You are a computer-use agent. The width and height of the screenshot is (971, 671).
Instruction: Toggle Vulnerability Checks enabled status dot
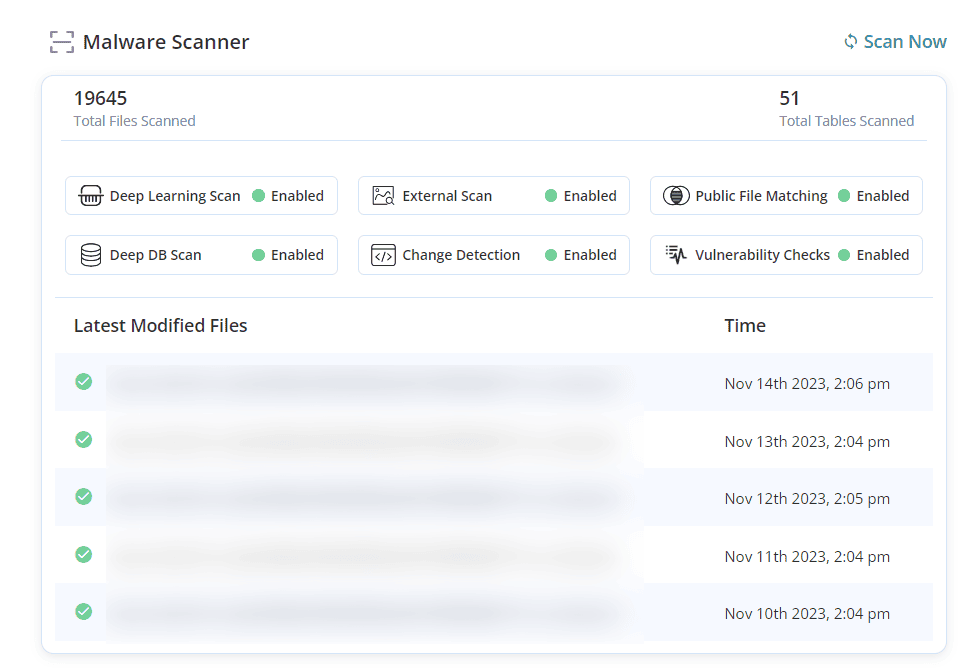pos(844,255)
